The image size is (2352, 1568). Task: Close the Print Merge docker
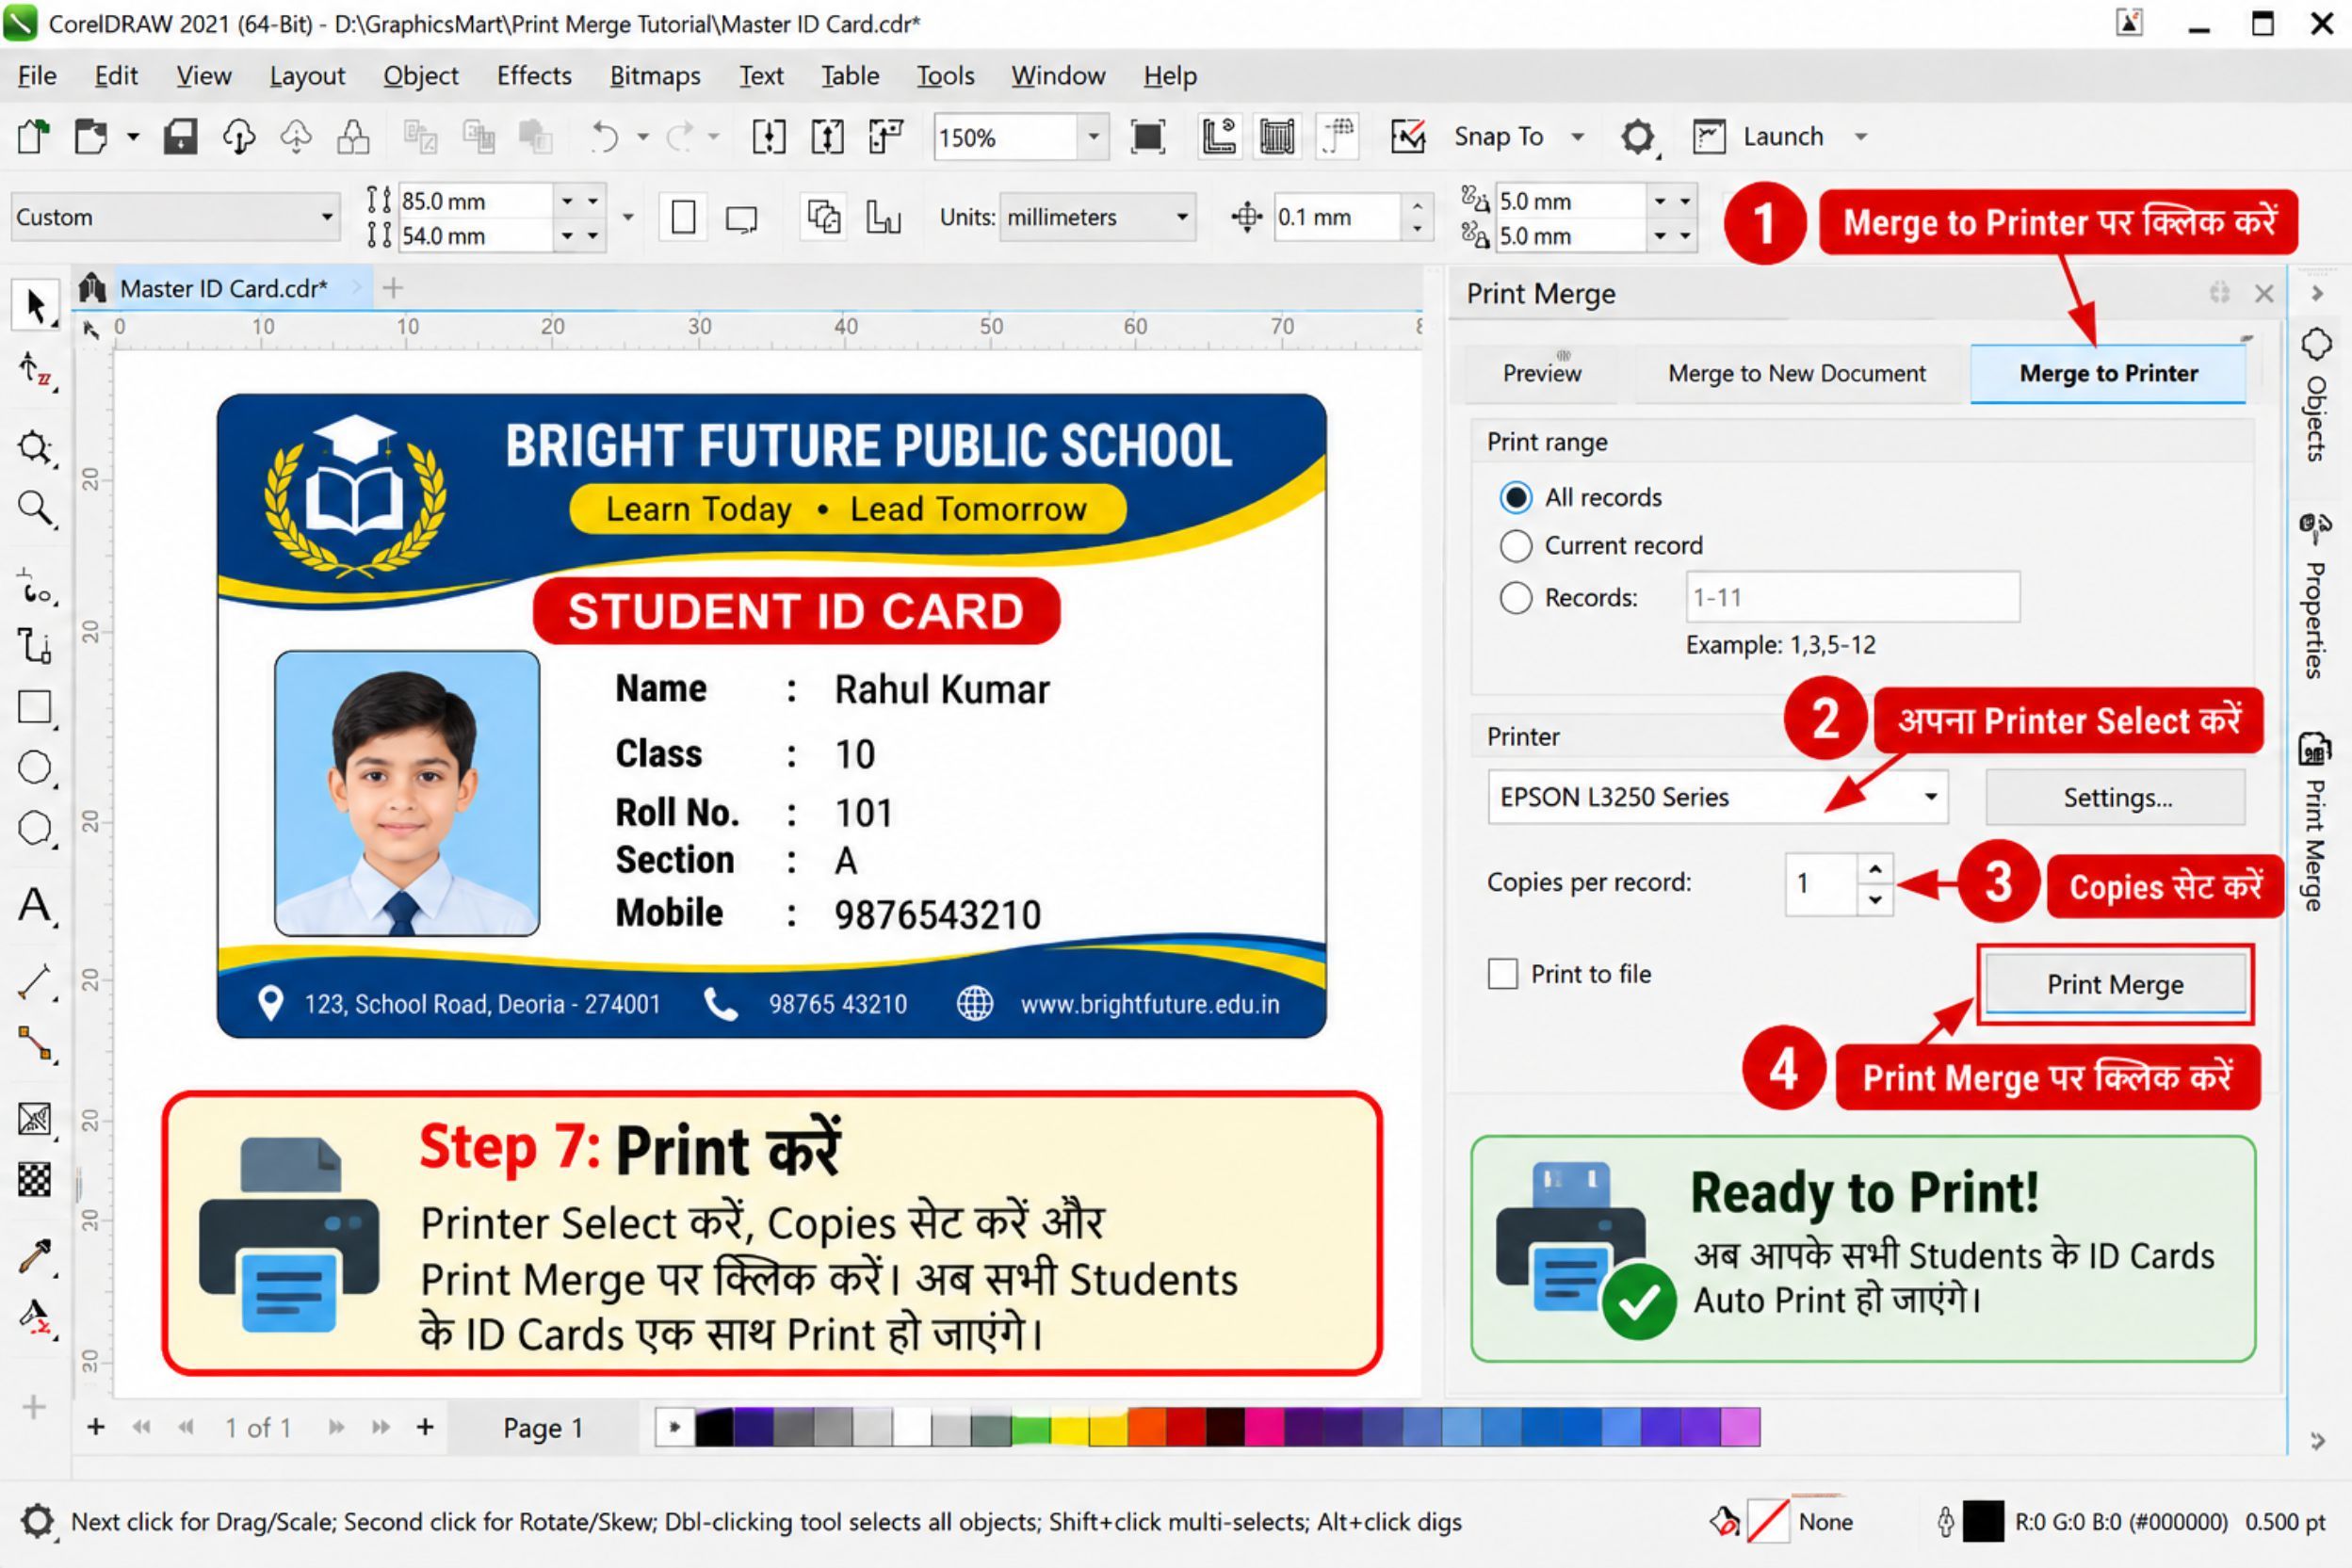point(2264,293)
